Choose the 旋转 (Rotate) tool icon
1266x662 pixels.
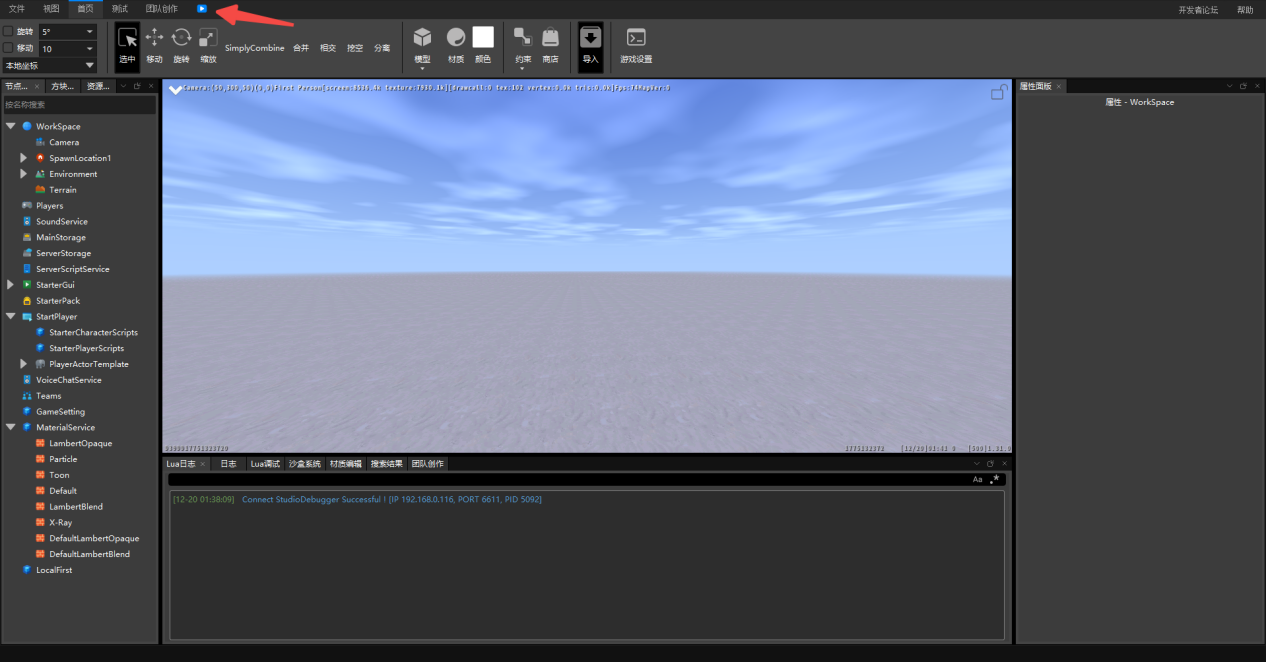[x=181, y=38]
